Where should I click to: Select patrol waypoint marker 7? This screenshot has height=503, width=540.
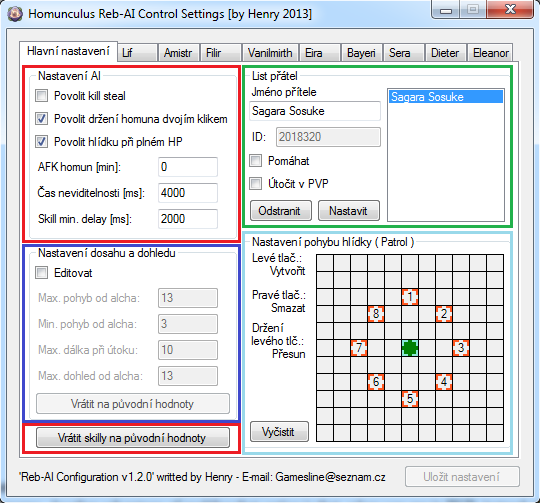tap(359, 348)
